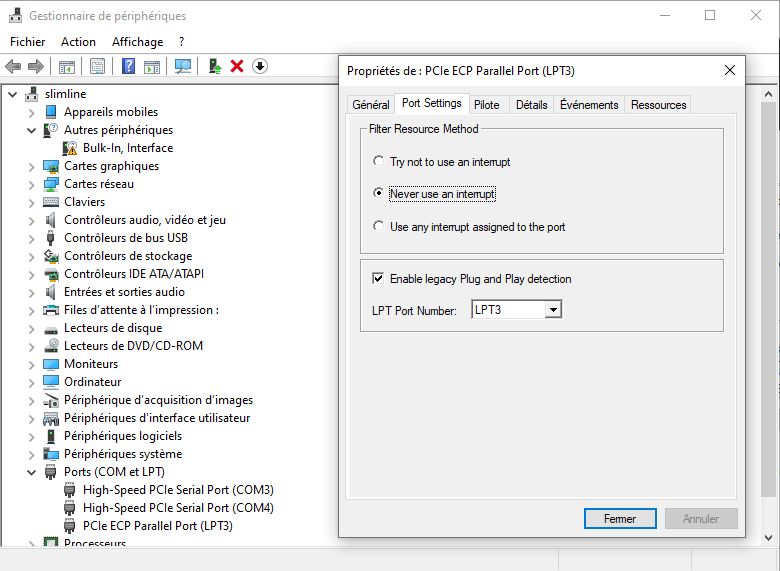Collapse the Ports (COM et LPT) branch
This screenshot has height=571, width=780.
31,473
